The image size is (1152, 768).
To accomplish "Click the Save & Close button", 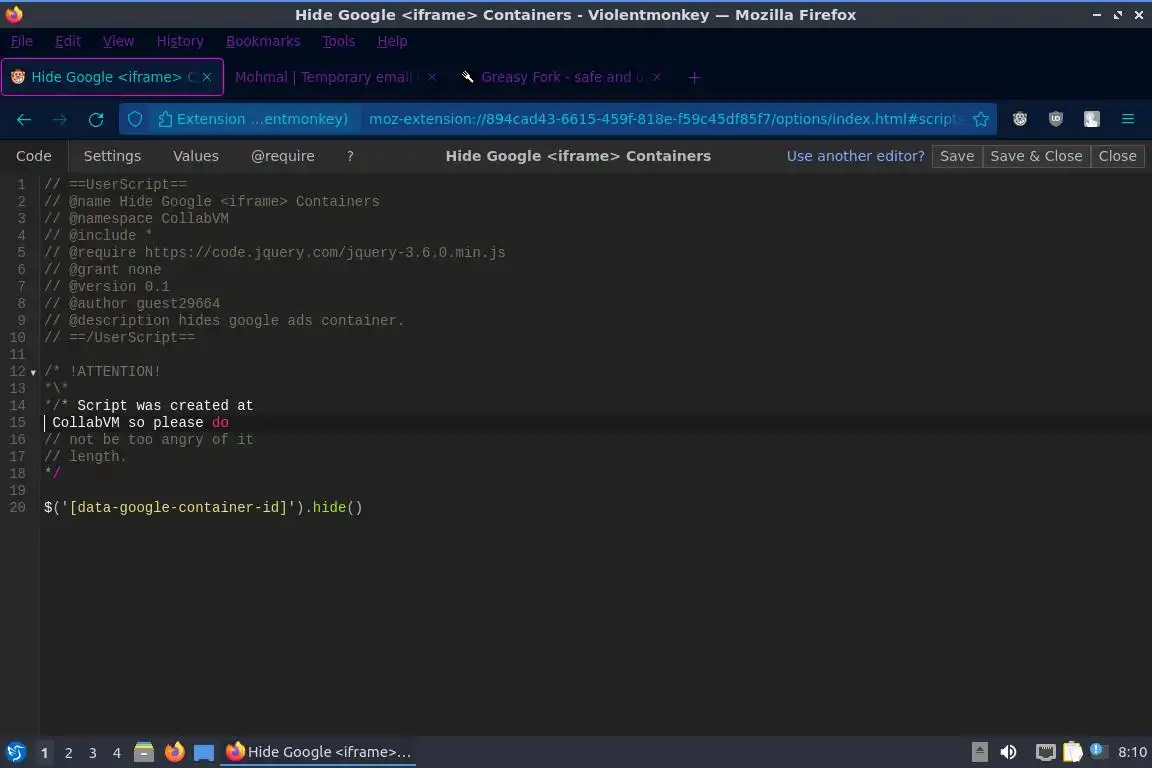I will (1036, 156).
